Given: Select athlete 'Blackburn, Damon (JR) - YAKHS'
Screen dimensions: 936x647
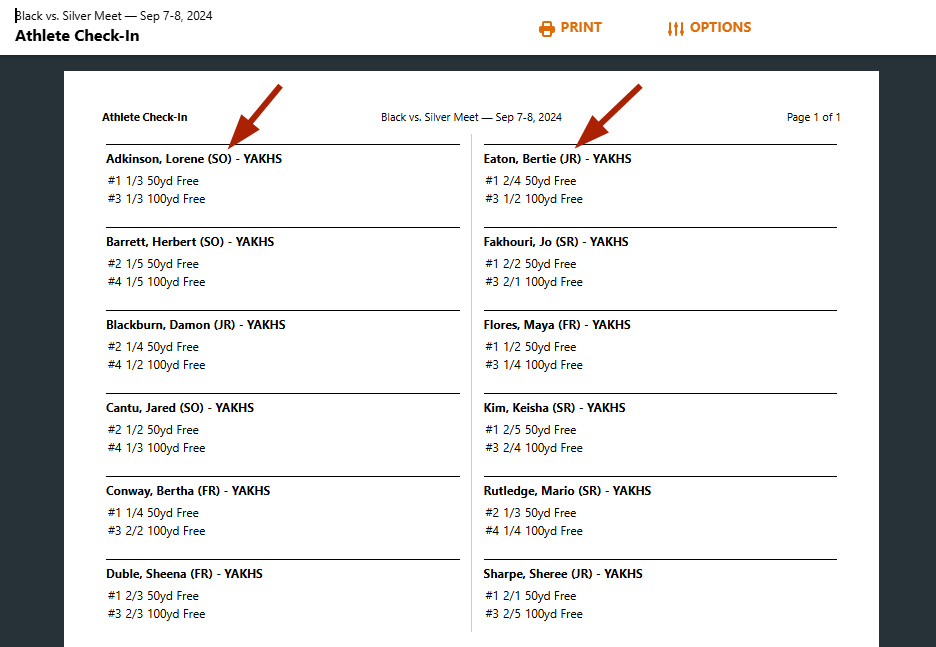Looking at the screenshot, I should point(196,325).
